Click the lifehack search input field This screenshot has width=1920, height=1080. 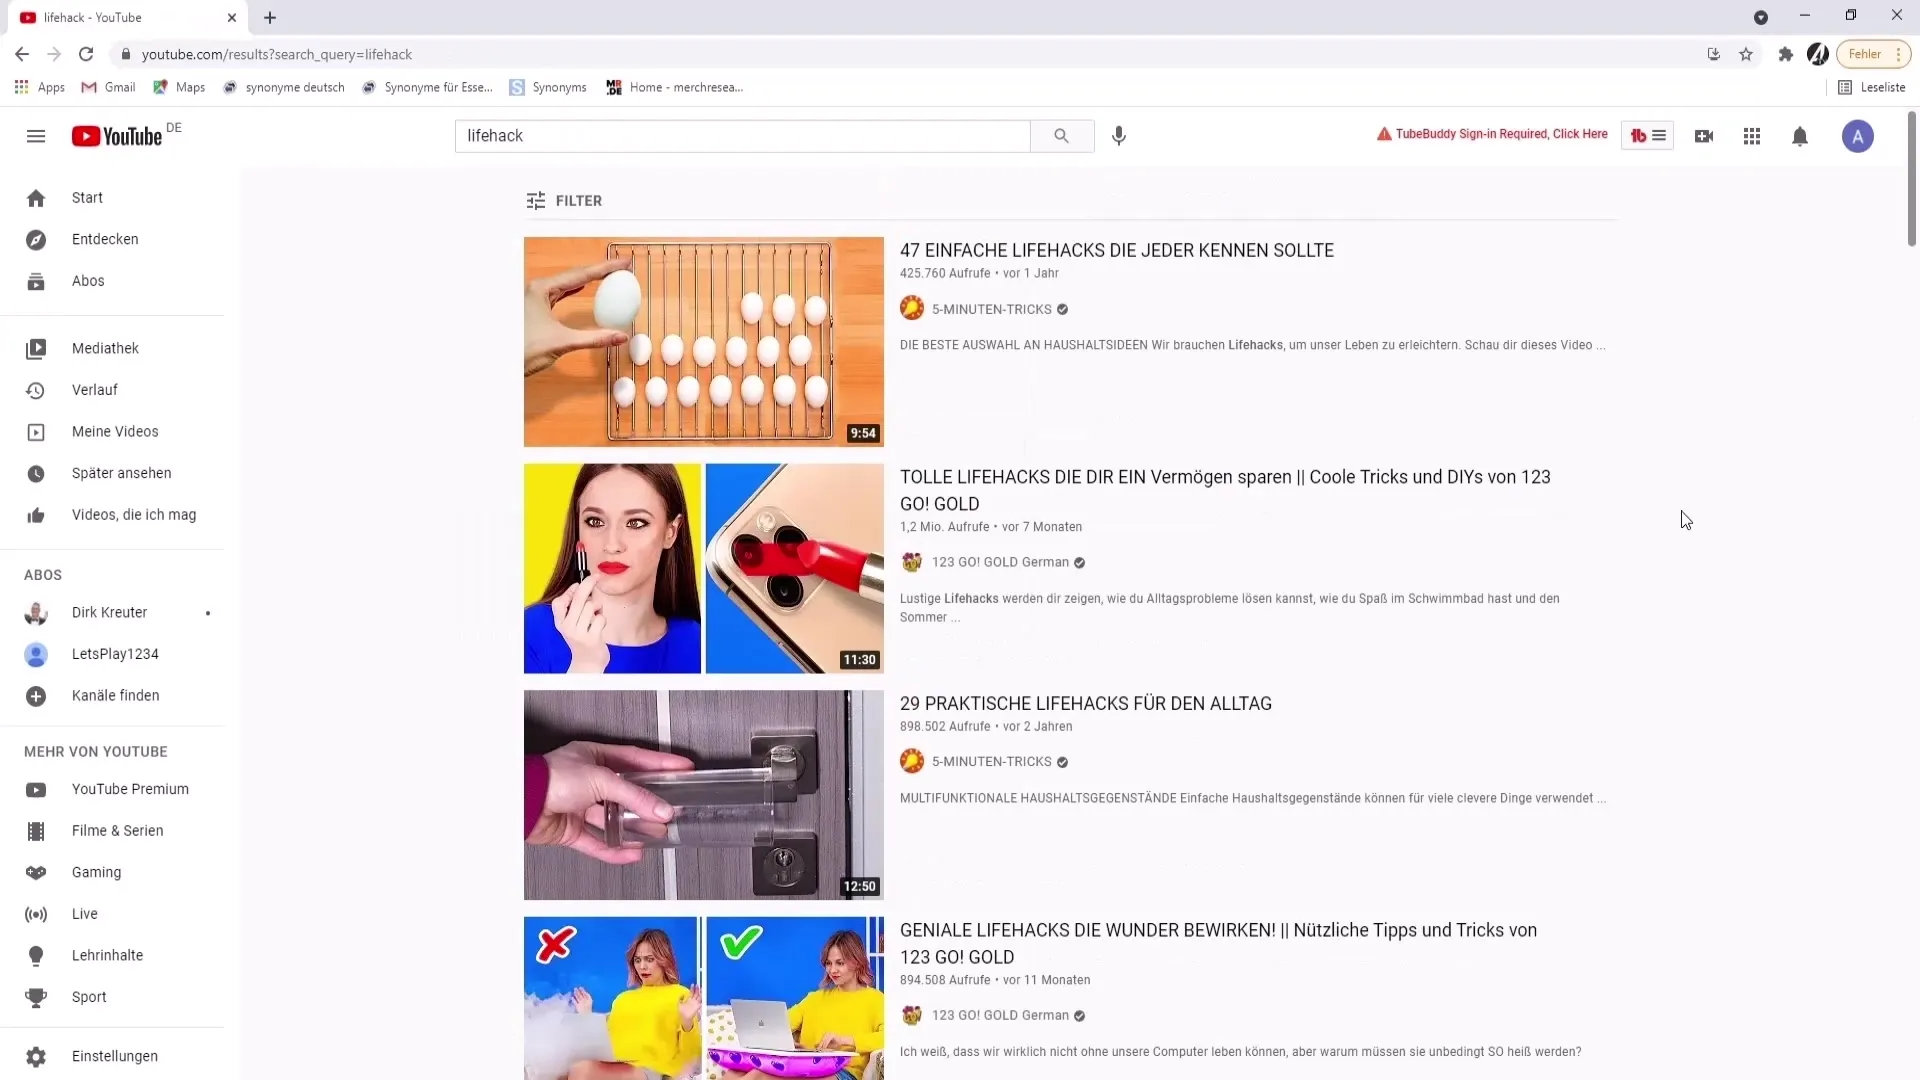tap(743, 136)
